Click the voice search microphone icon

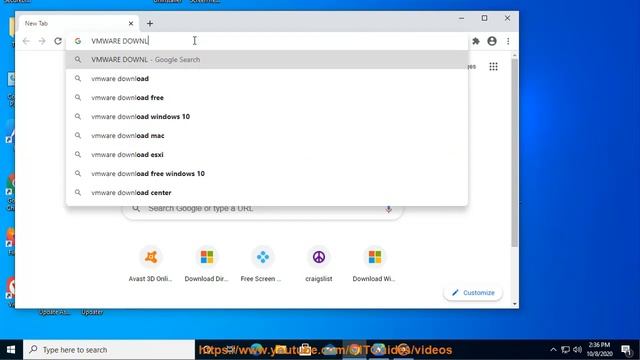coord(388,209)
